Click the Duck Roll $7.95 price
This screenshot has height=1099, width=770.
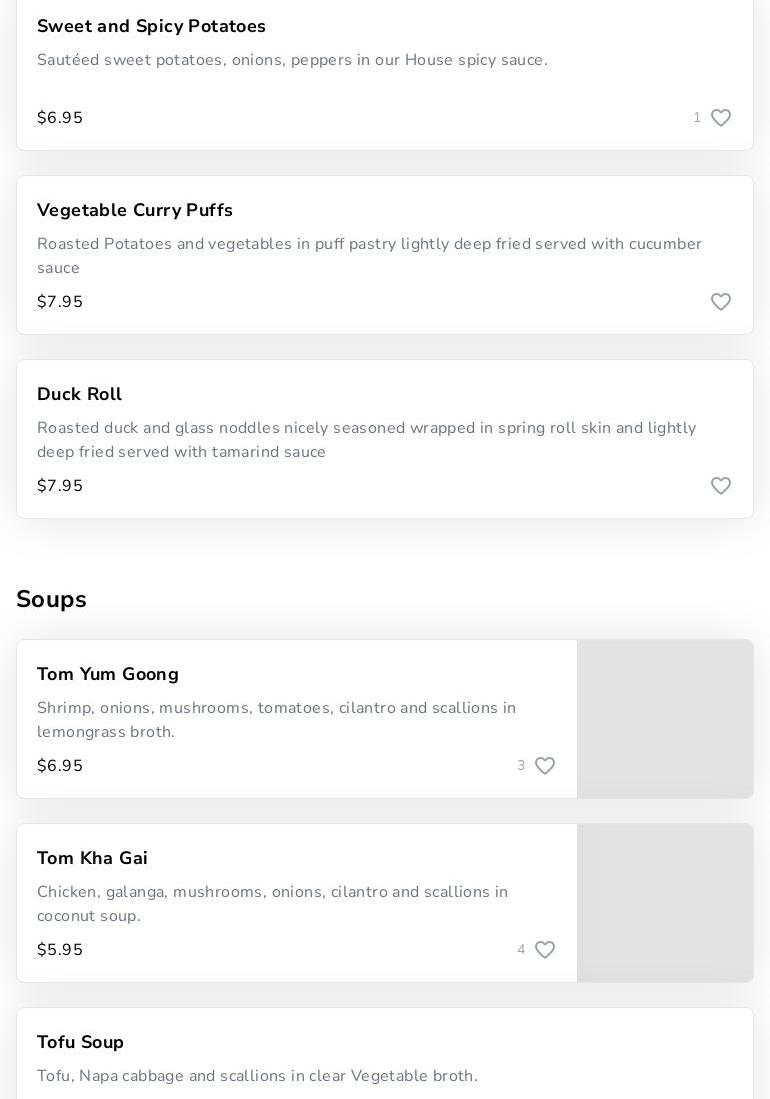(60, 486)
